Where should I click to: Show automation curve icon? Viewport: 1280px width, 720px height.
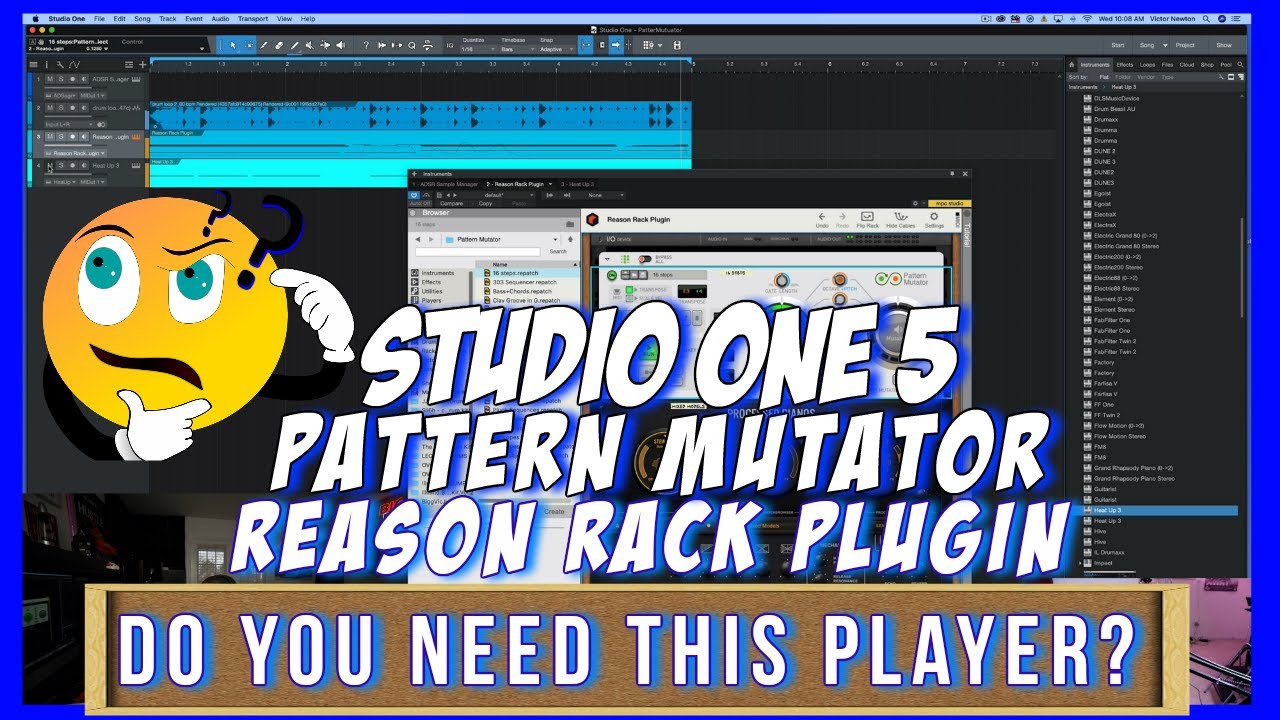pos(74,65)
